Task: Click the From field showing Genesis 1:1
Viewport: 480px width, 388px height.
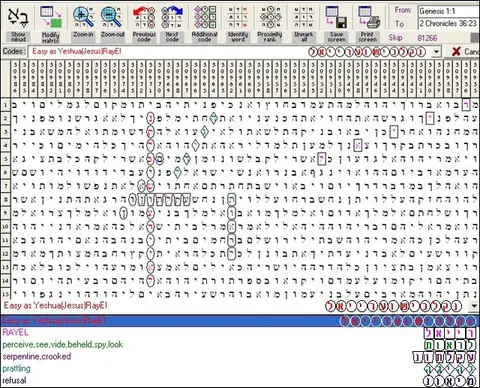Action: (x=449, y=11)
